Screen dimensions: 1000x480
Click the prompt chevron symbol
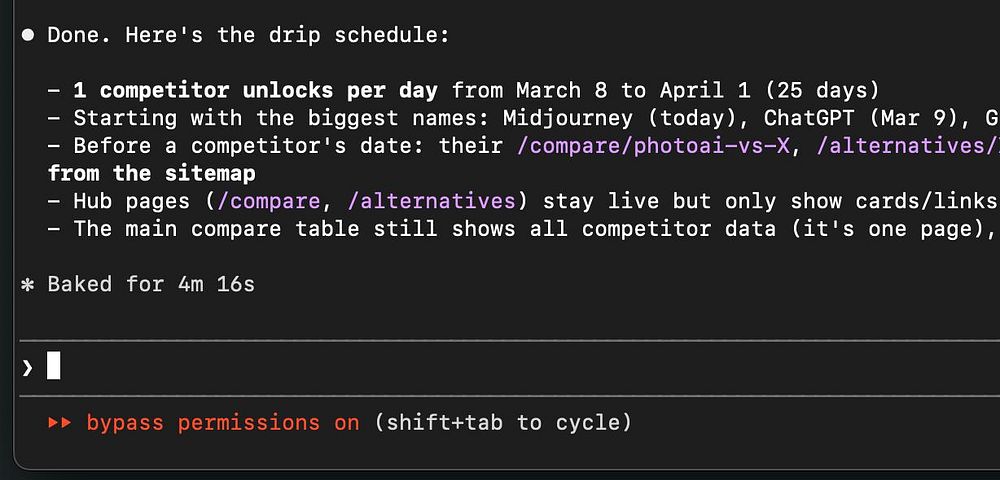[x=28, y=368]
